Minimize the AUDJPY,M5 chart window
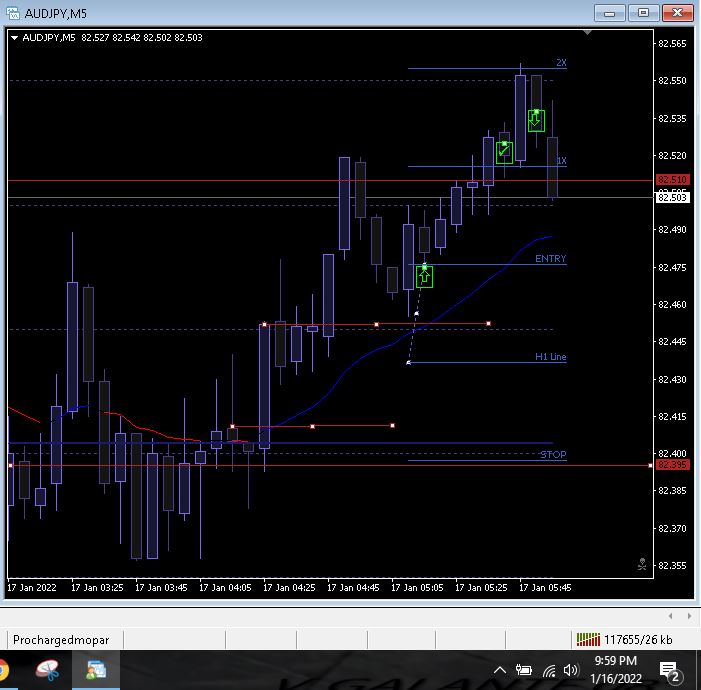The image size is (701, 690). coord(610,13)
